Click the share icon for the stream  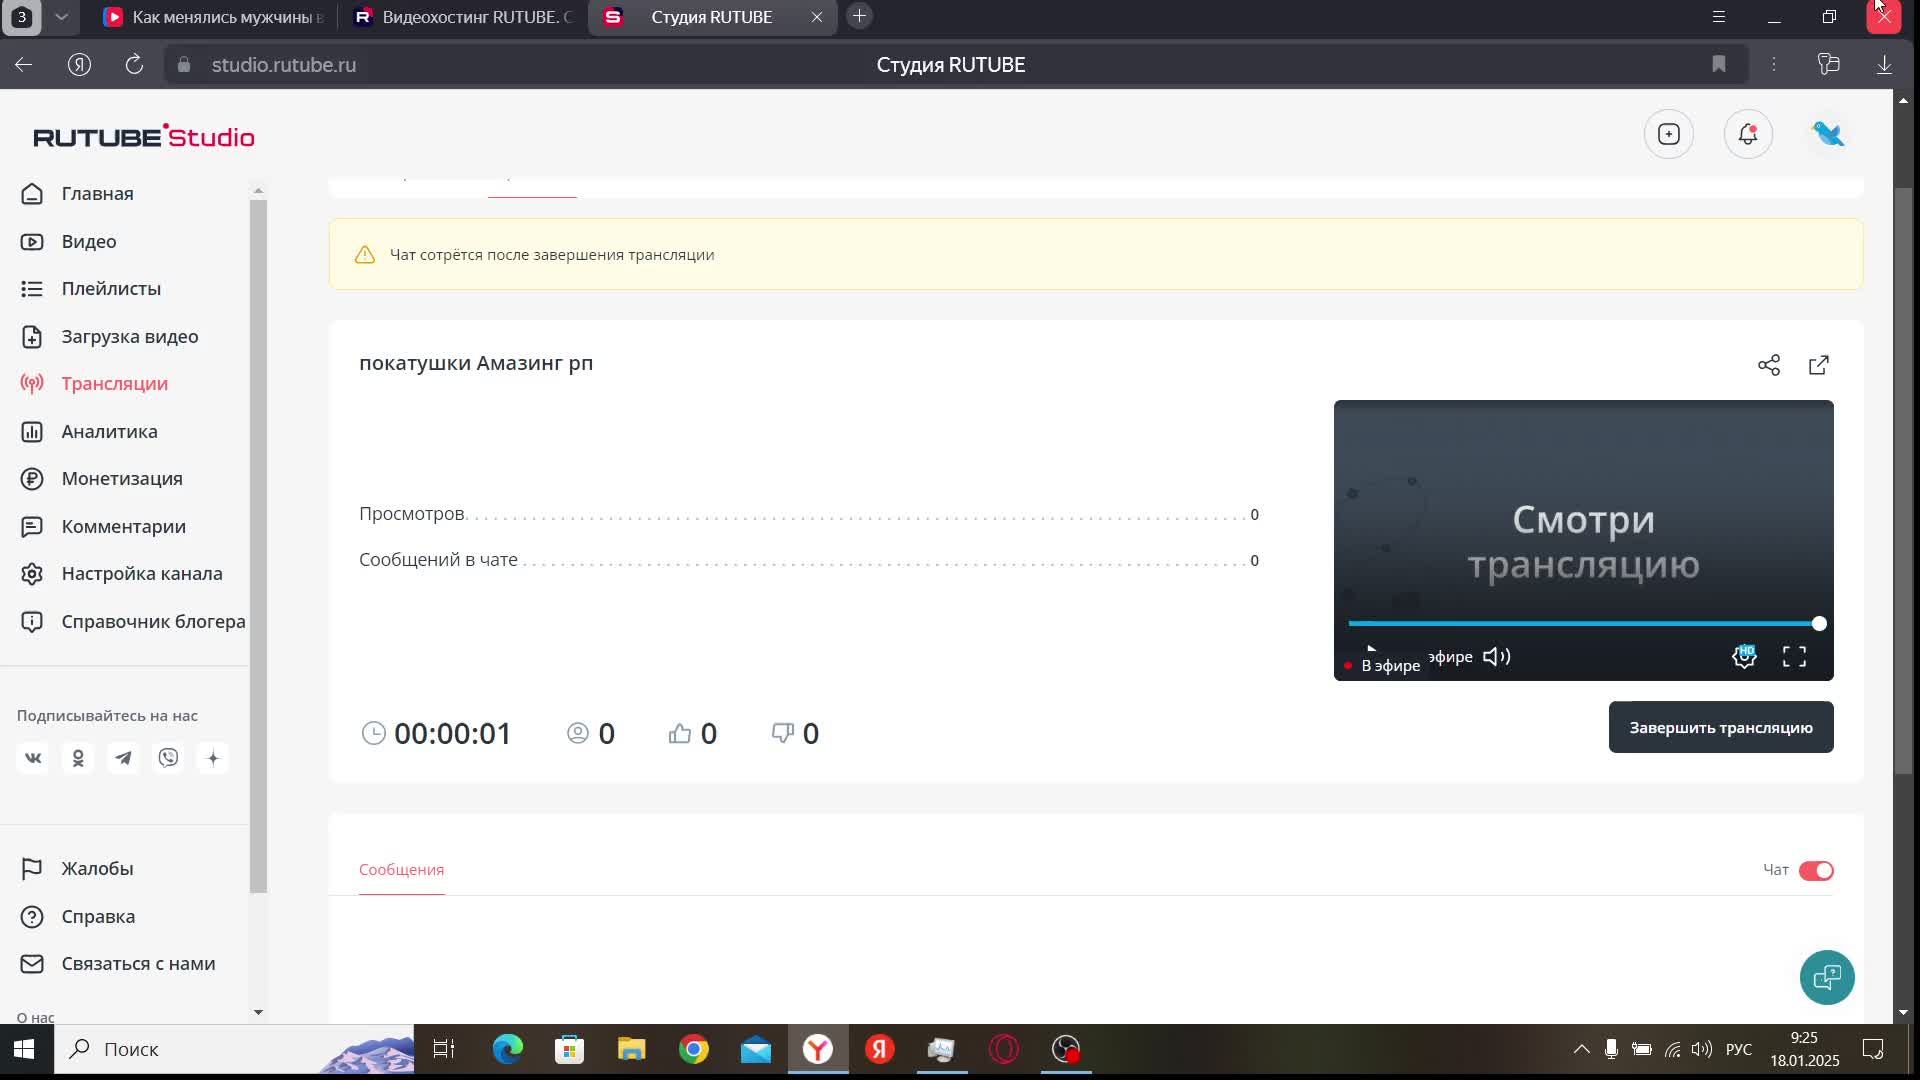point(1768,365)
